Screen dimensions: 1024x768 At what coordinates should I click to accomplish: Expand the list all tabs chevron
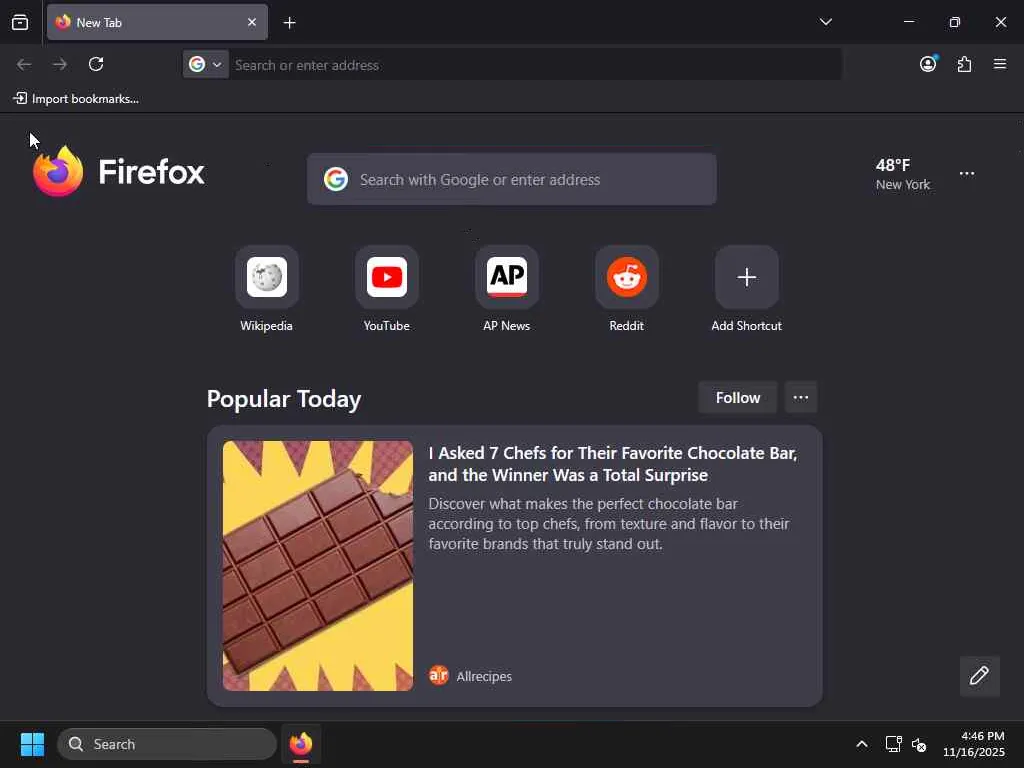825,22
